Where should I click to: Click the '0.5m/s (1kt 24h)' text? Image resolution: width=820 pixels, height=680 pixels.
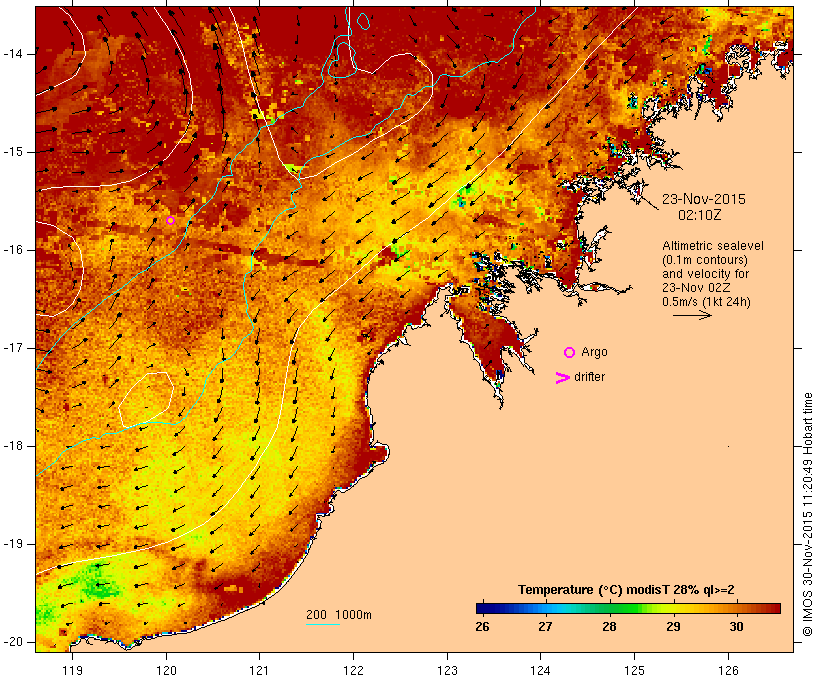pos(706,302)
